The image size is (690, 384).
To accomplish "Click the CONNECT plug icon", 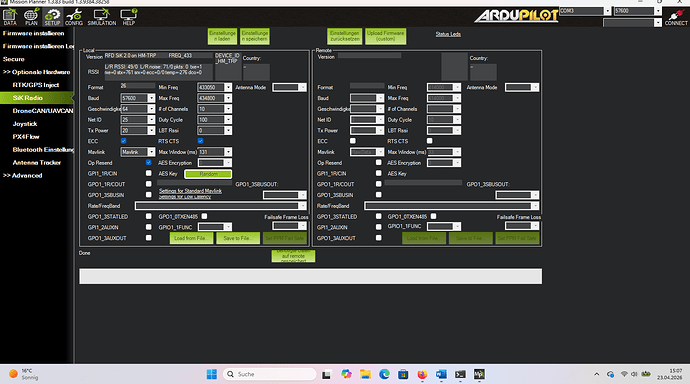I will point(676,17).
